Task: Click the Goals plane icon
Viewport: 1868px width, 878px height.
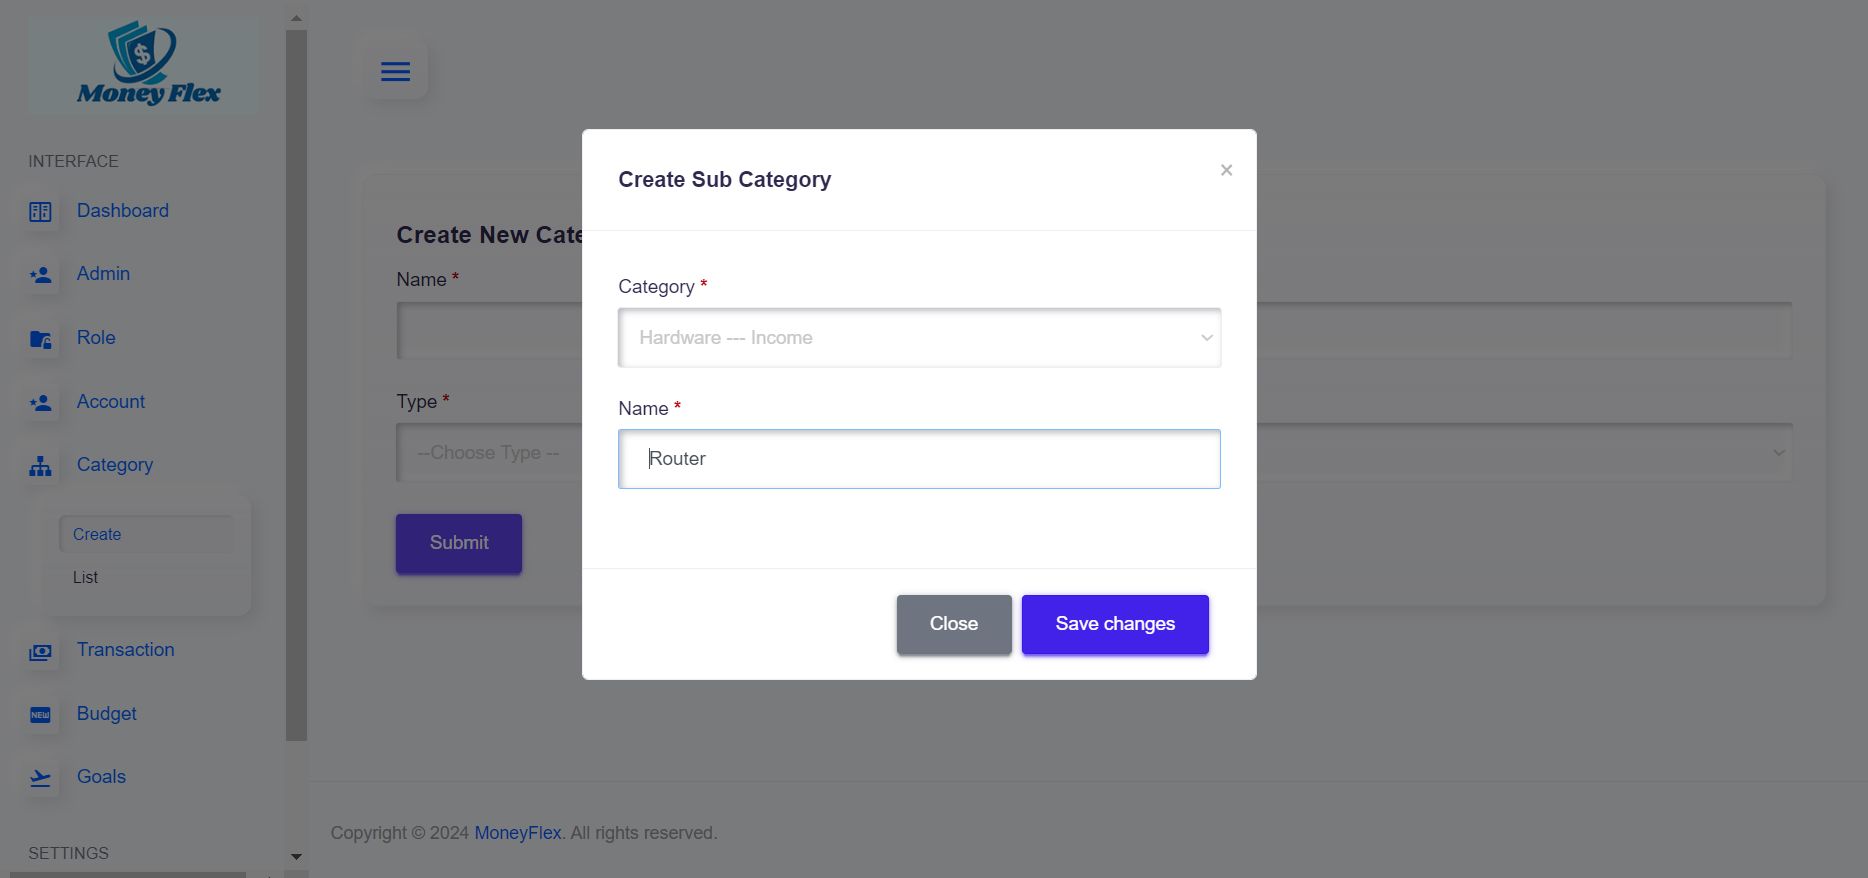Action: [x=40, y=778]
